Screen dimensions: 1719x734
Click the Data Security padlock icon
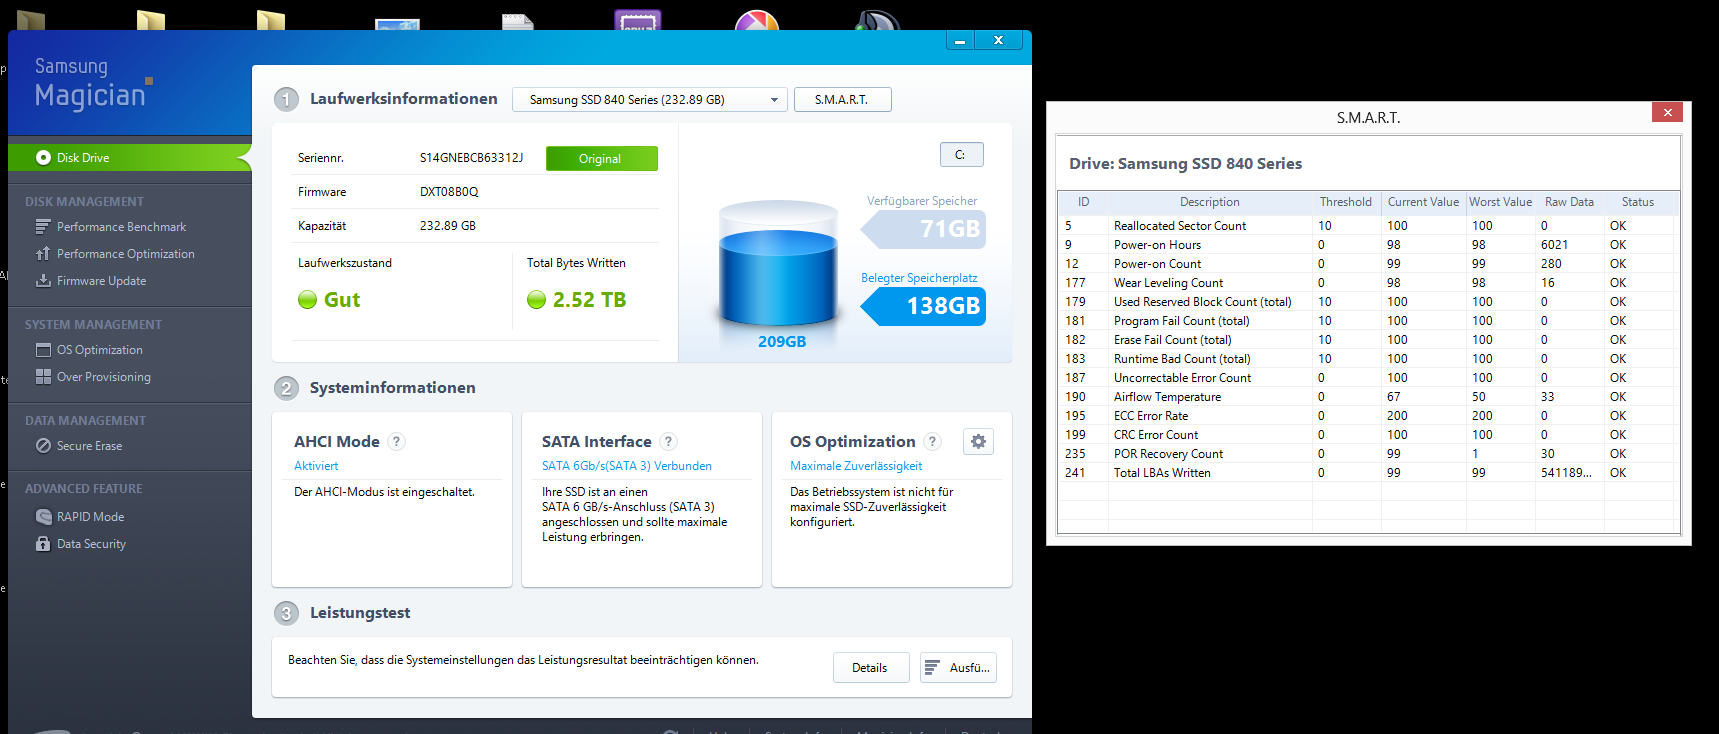43,544
